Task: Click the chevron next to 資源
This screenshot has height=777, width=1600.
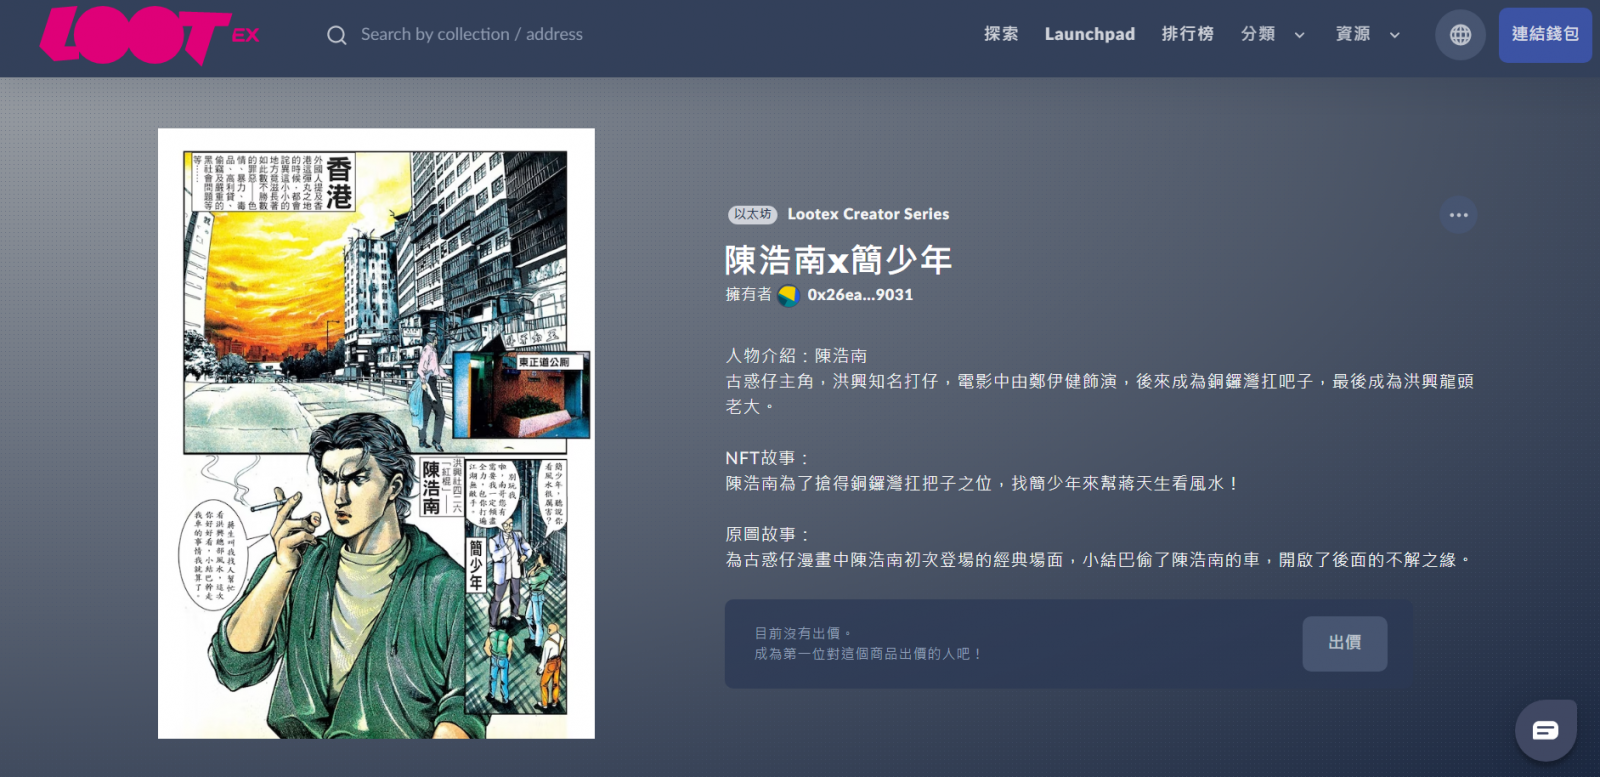Action: 1394,35
